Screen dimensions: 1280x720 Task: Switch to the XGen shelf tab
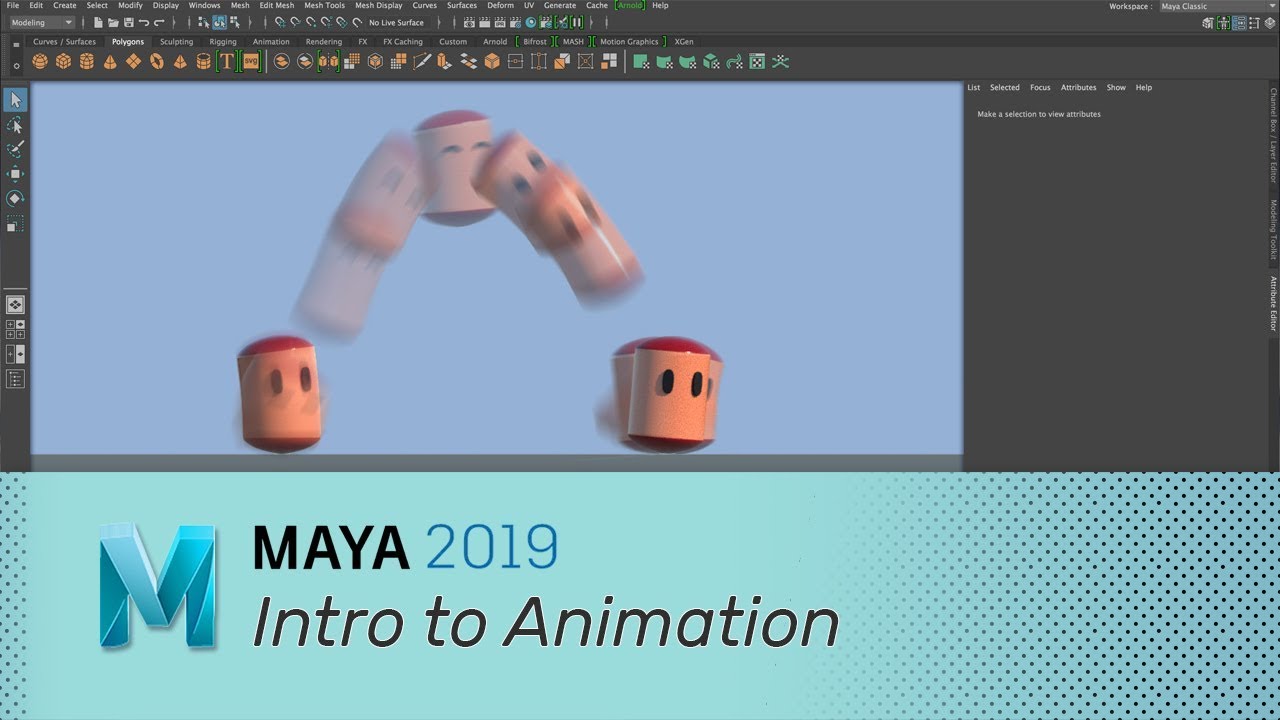pos(684,42)
